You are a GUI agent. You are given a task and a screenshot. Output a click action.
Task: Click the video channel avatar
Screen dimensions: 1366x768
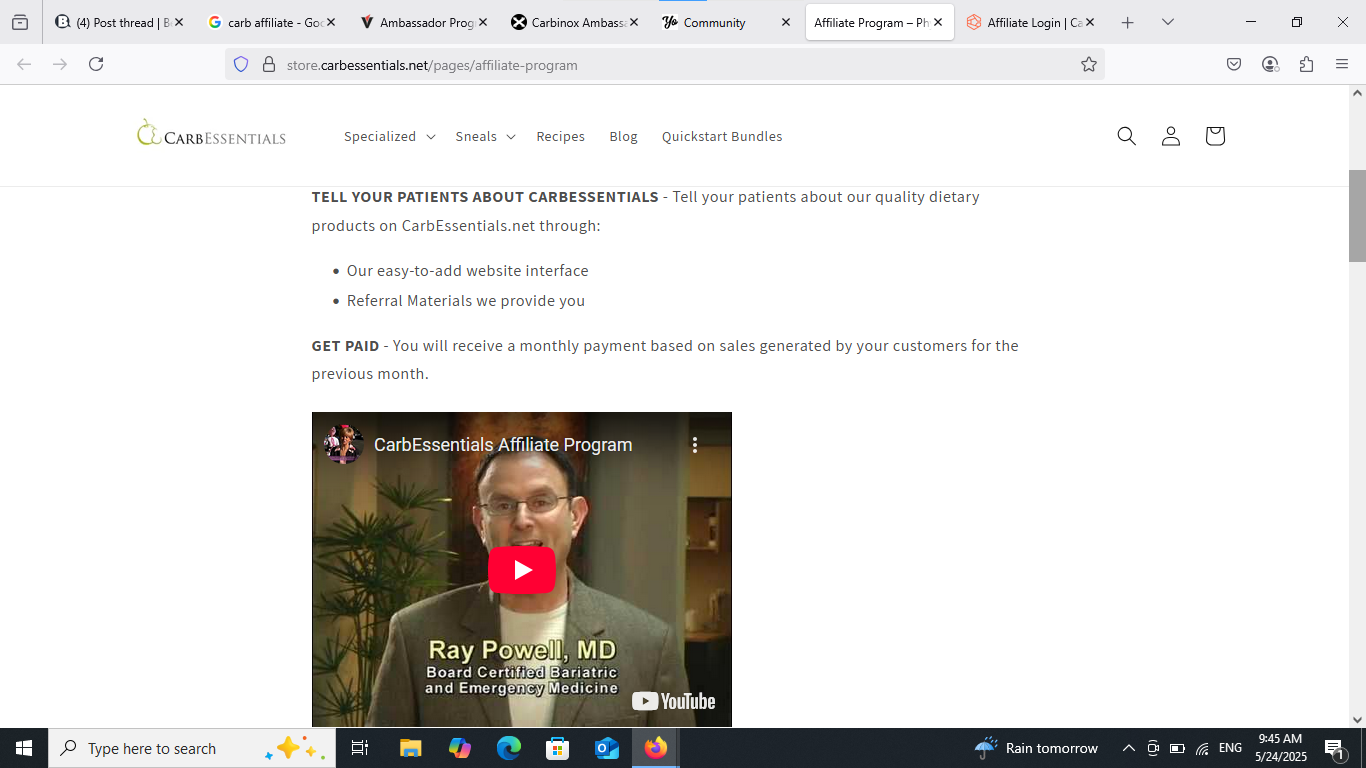pyautogui.click(x=343, y=444)
